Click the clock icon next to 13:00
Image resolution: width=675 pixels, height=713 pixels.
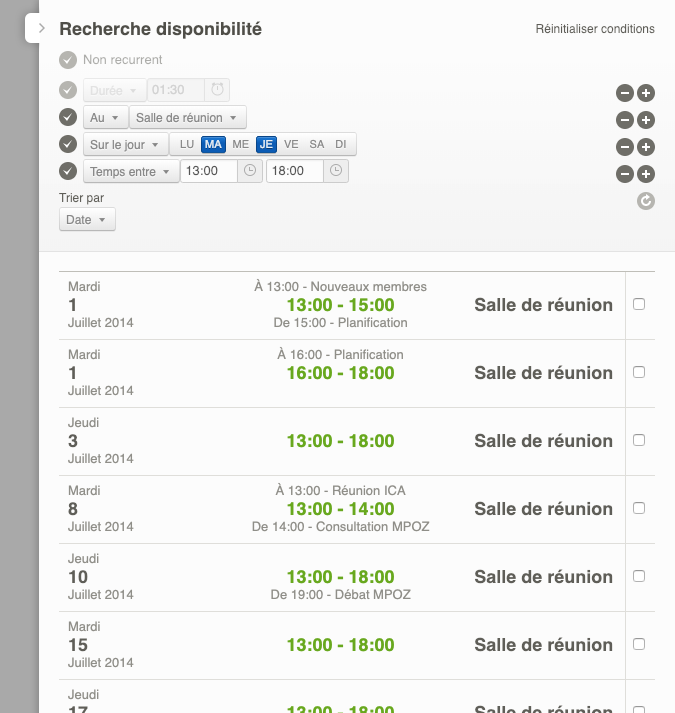click(x=250, y=171)
